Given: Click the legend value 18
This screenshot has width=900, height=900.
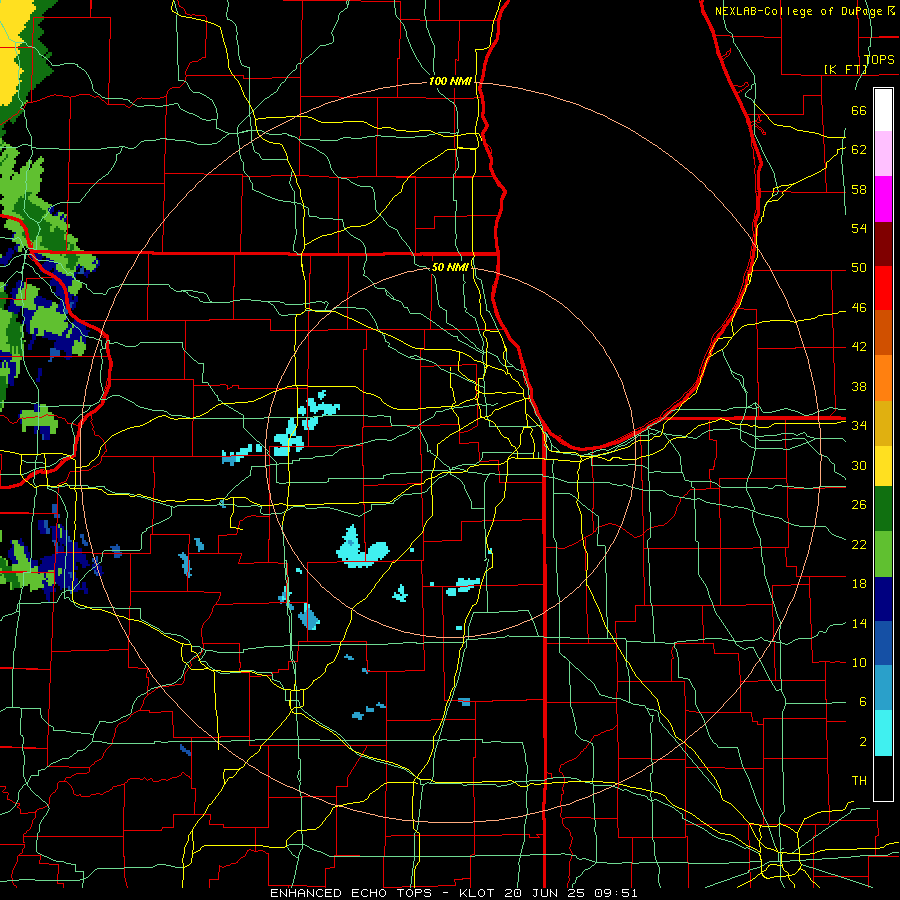Looking at the screenshot, I should (x=859, y=584).
